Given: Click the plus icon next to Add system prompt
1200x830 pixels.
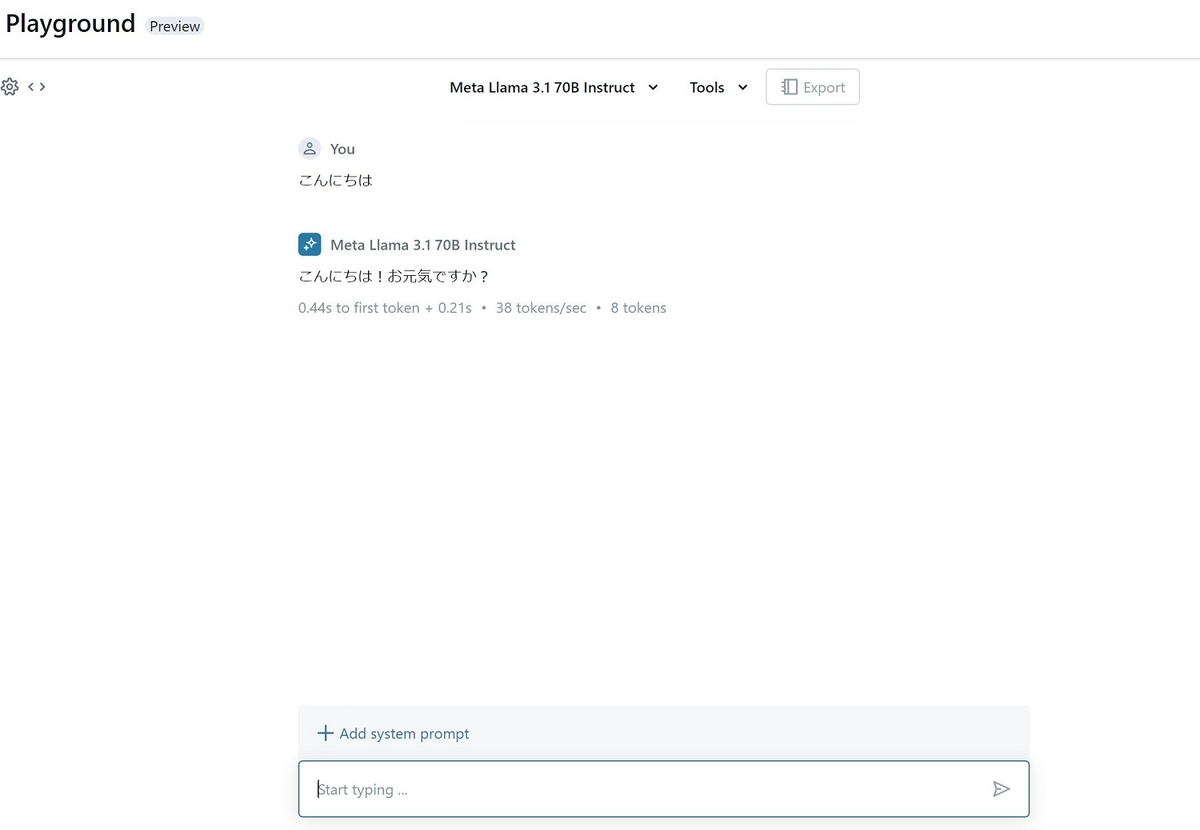Looking at the screenshot, I should 325,733.
